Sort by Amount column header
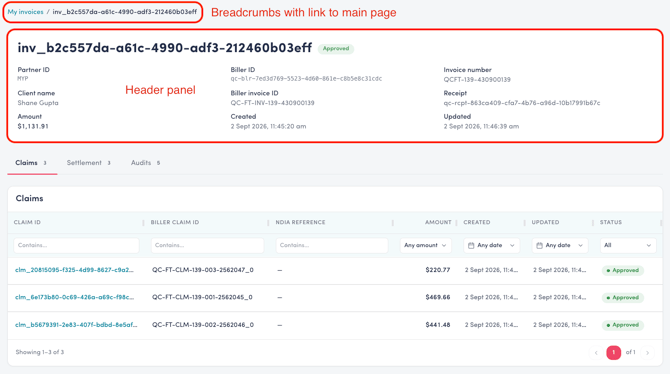 [x=438, y=222]
